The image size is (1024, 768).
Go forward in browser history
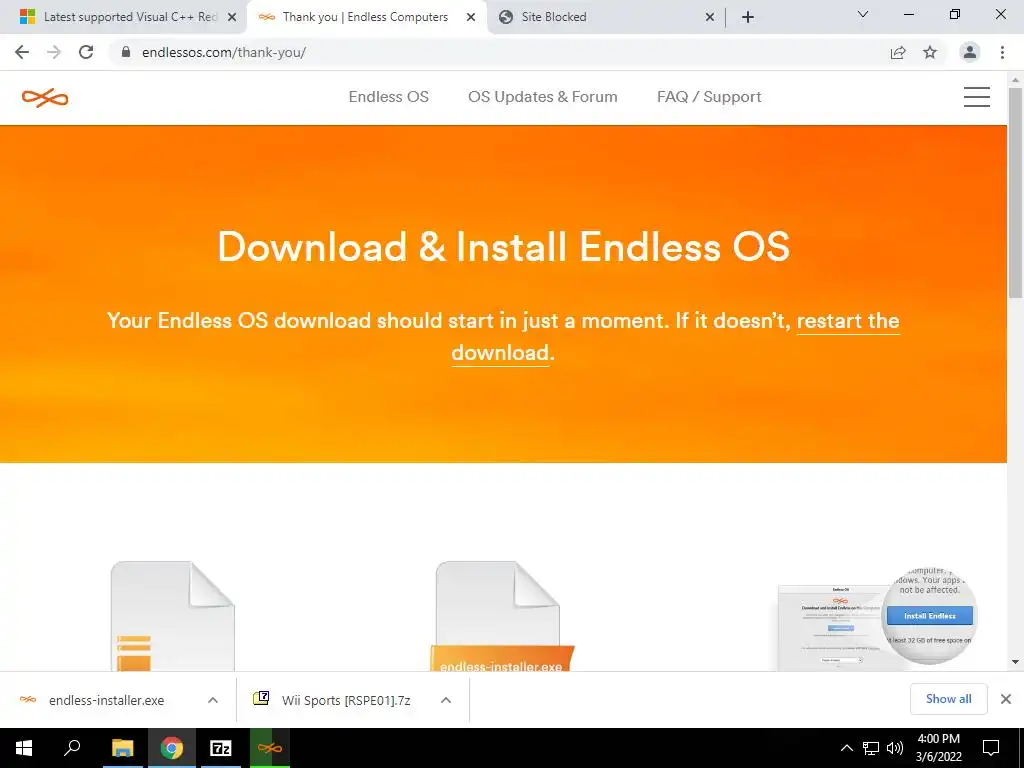[x=54, y=52]
